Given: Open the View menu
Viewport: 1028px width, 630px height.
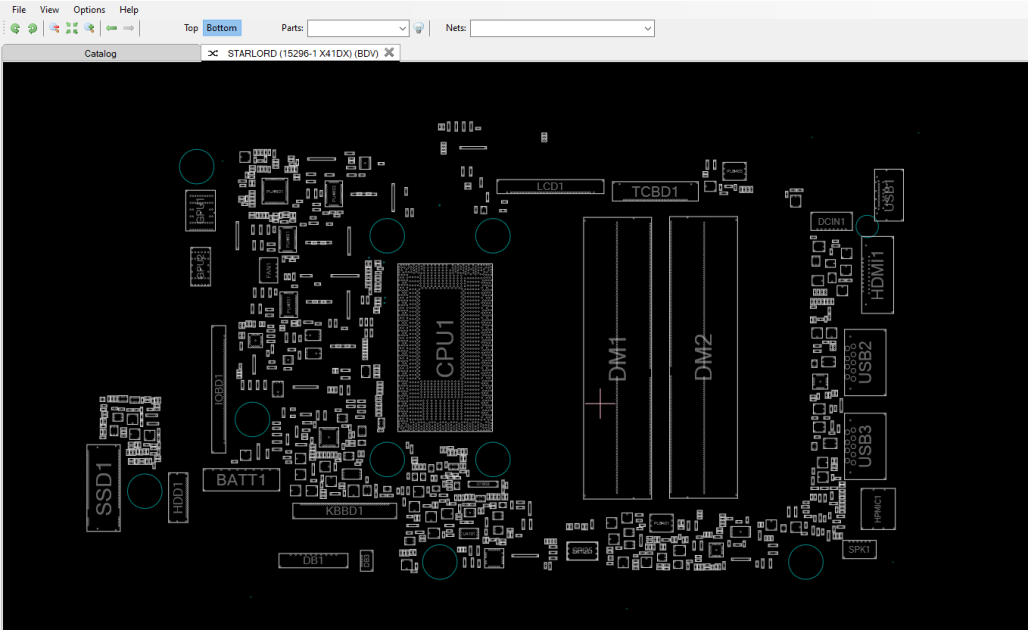Looking at the screenshot, I should tap(49, 10).
